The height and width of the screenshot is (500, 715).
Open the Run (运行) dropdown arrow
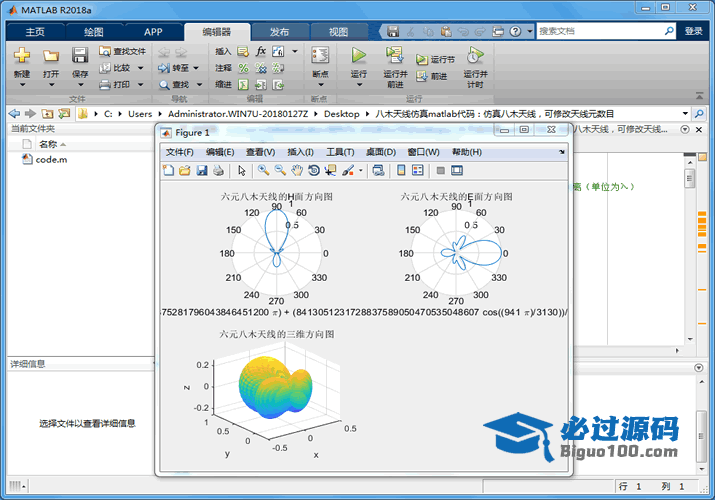click(359, 85)
